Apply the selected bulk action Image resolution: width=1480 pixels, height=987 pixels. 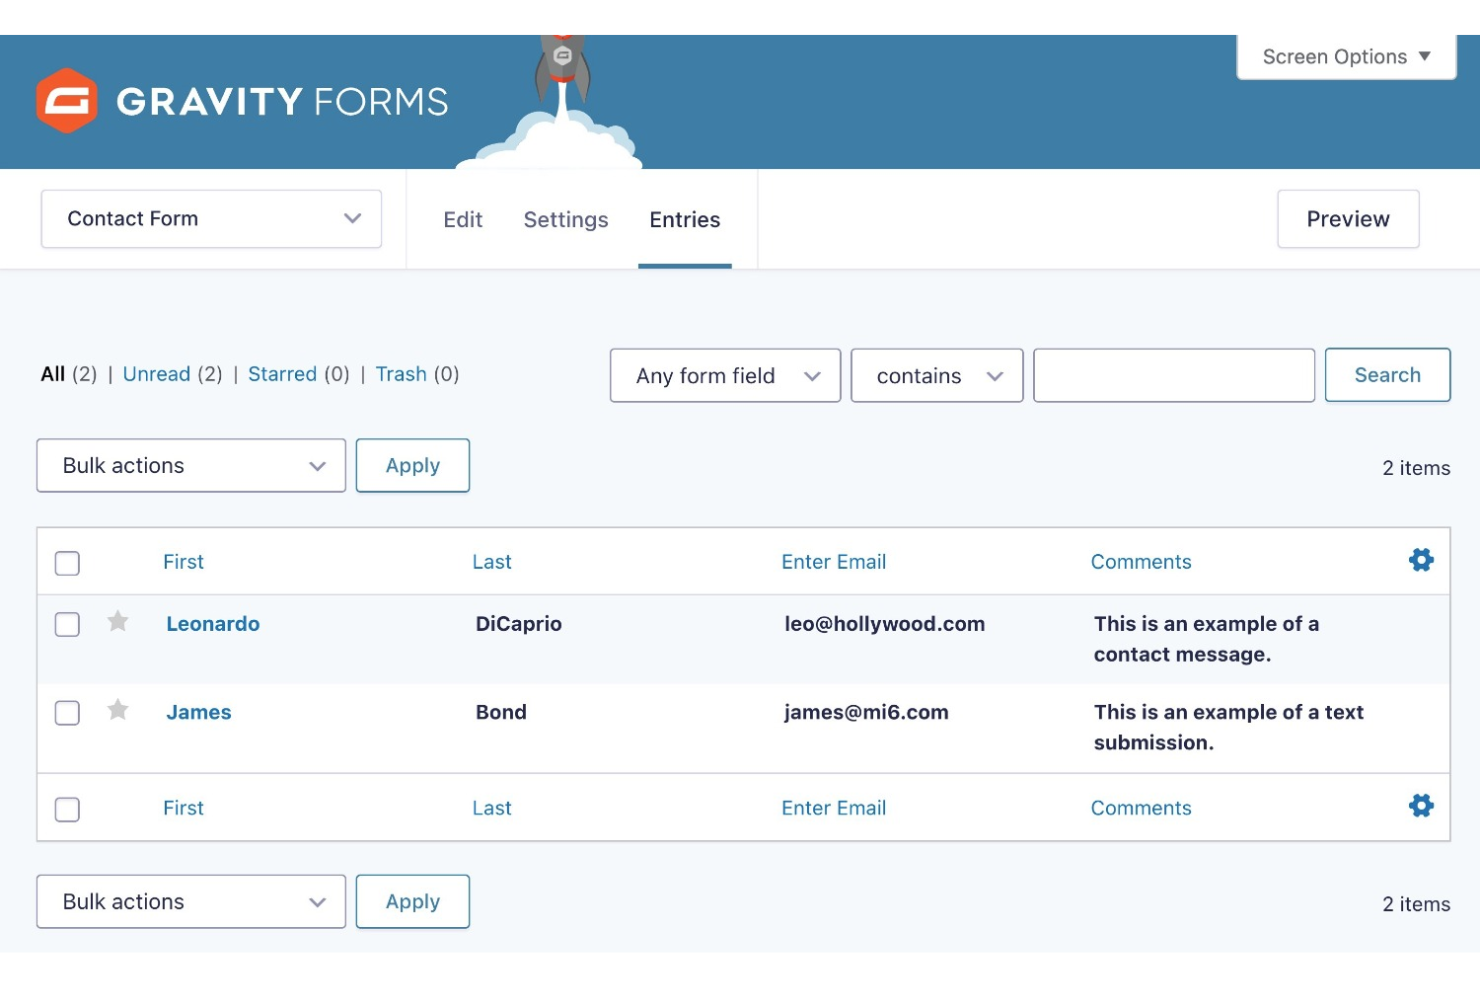click(x=412, y=465)
